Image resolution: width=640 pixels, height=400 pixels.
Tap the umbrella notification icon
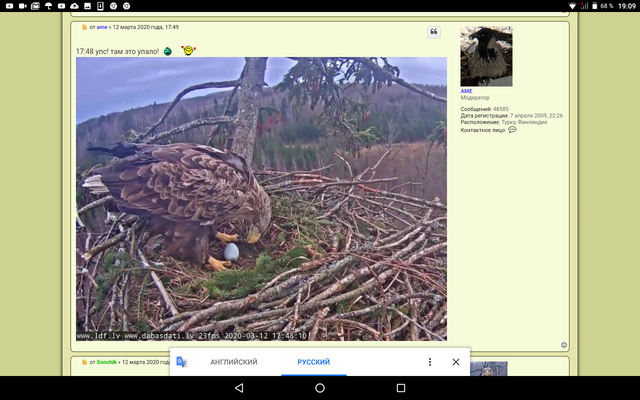[x=49, y=6]
